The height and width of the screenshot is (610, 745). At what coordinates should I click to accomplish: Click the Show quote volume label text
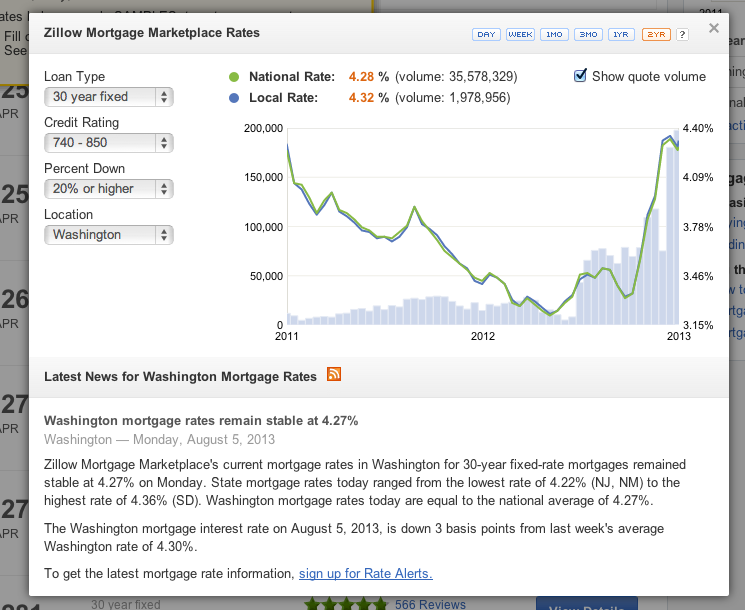pos(649,76)
